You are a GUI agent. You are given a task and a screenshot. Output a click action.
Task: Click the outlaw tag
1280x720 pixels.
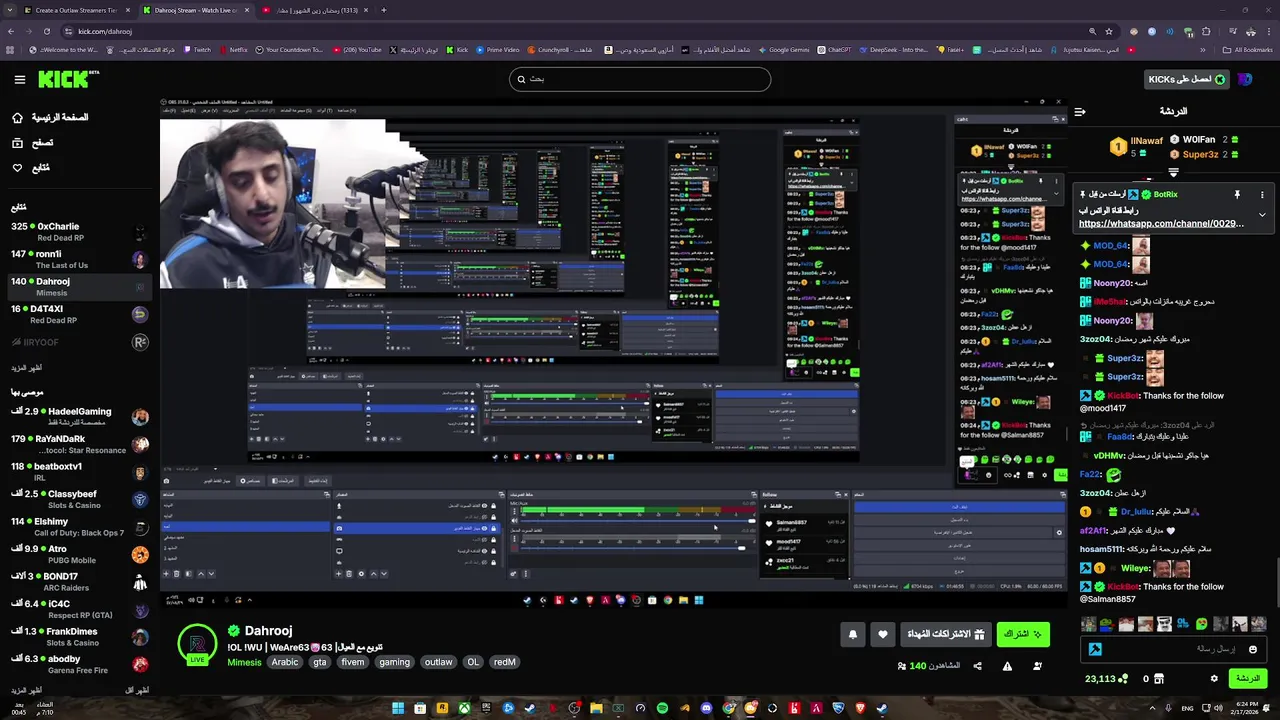pos(438,662)
